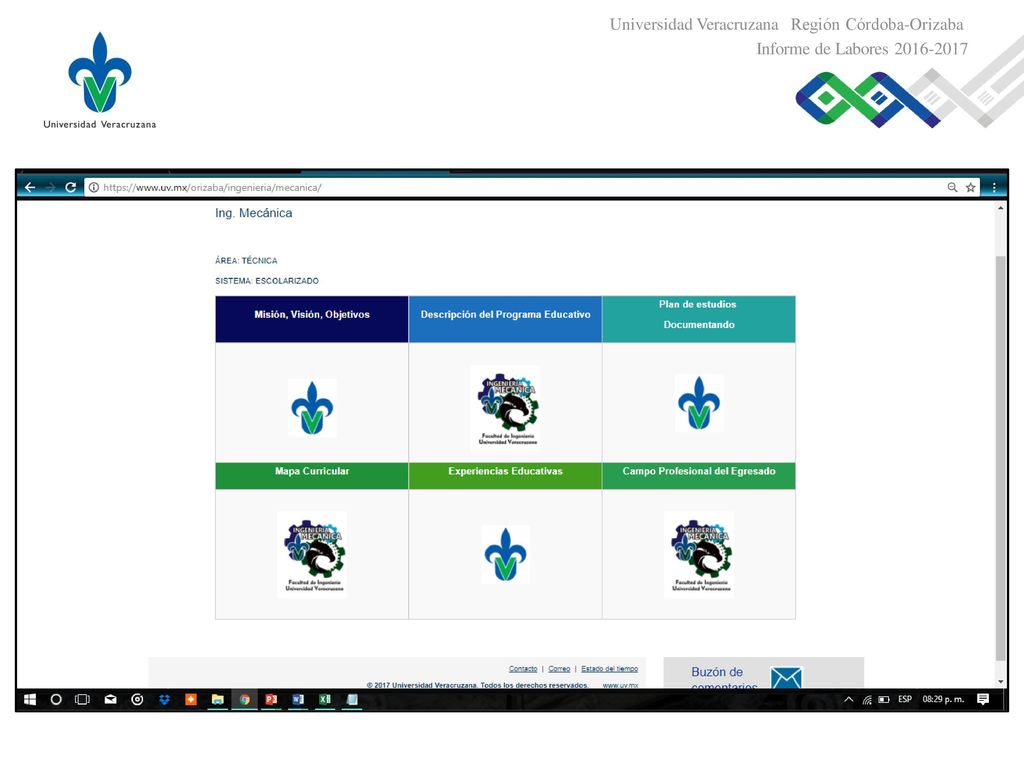Click the address bar showing uv.mx/orizaba/ingenieria/mecanica
The height and width of the screenshot is (768, 1024).
522,187
